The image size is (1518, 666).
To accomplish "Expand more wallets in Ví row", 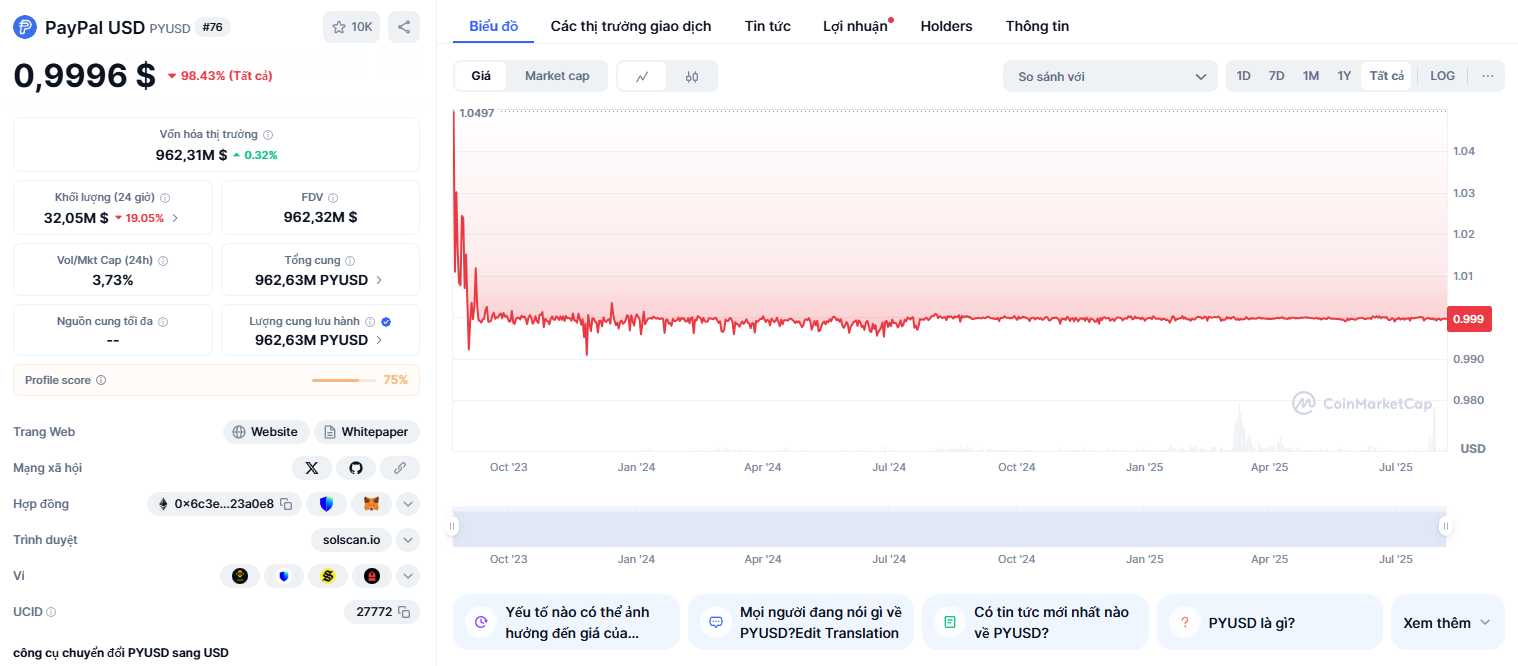I will 408,576.
